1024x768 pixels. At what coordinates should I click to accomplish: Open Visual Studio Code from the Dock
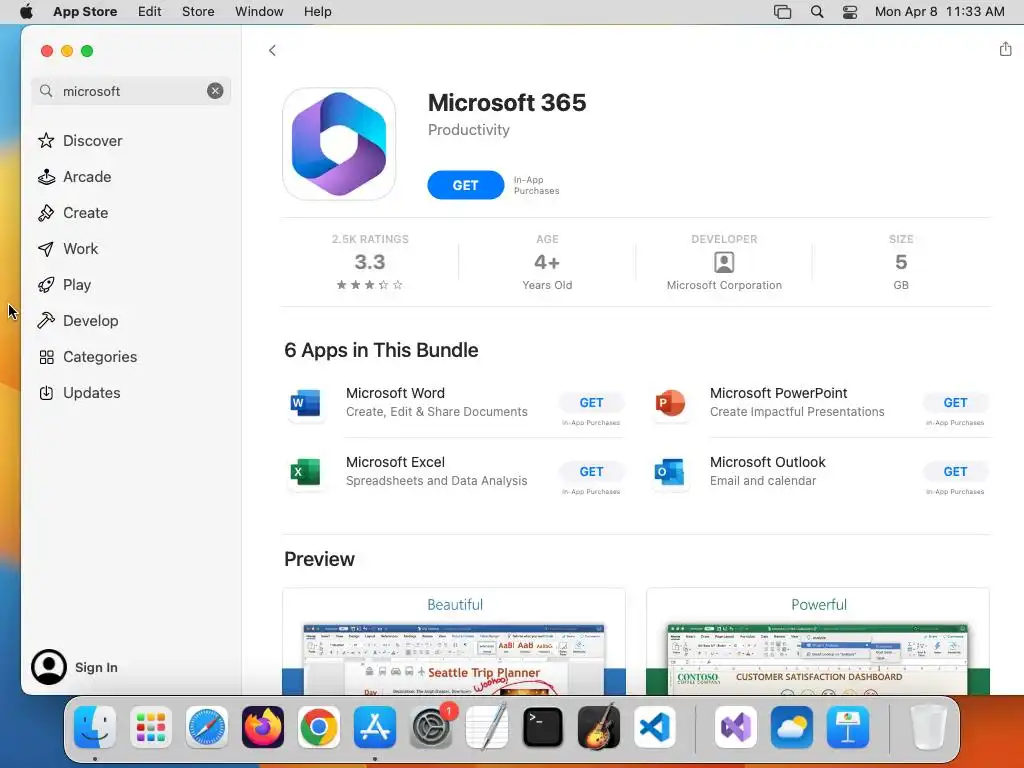coord(654,727)
